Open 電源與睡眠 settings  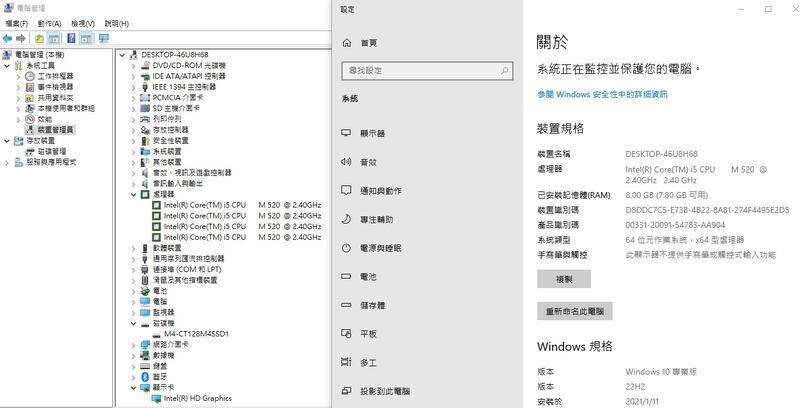click(x=381, y=248)
